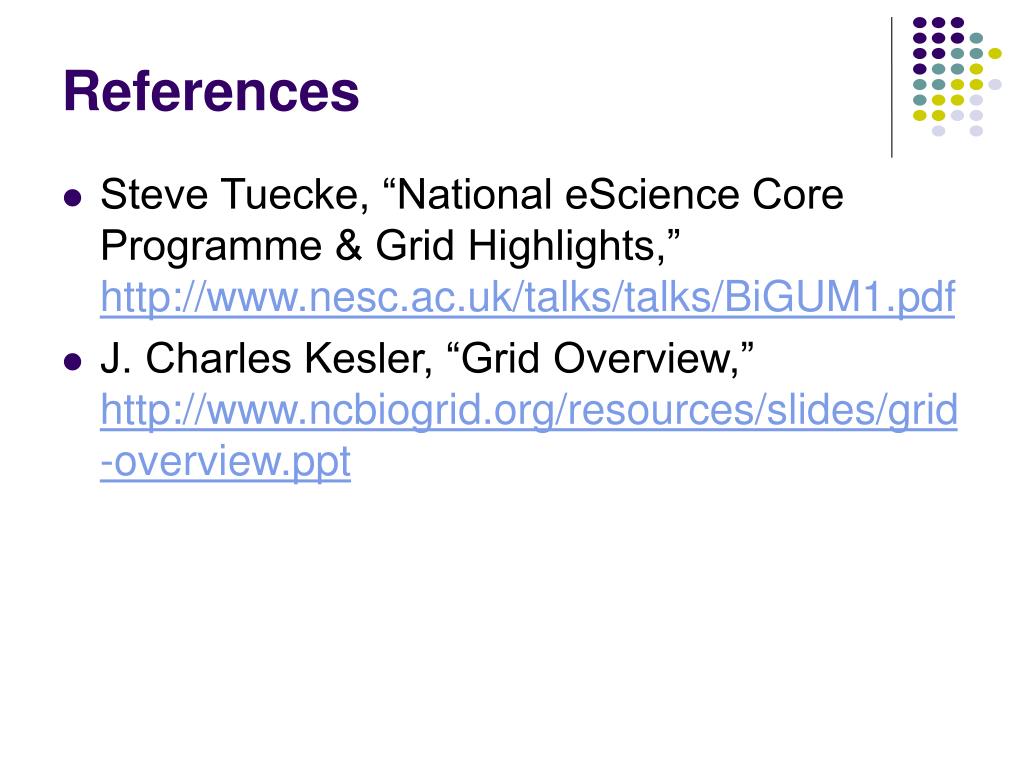Open the nesc.ac.uk BiGUM1.pdf link
The width and height of the screenshot is (1024, 768).
[528, 297]
